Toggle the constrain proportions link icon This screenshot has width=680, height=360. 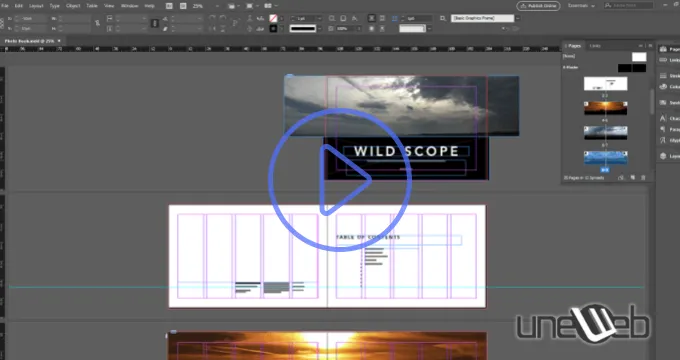coord(97,23)
